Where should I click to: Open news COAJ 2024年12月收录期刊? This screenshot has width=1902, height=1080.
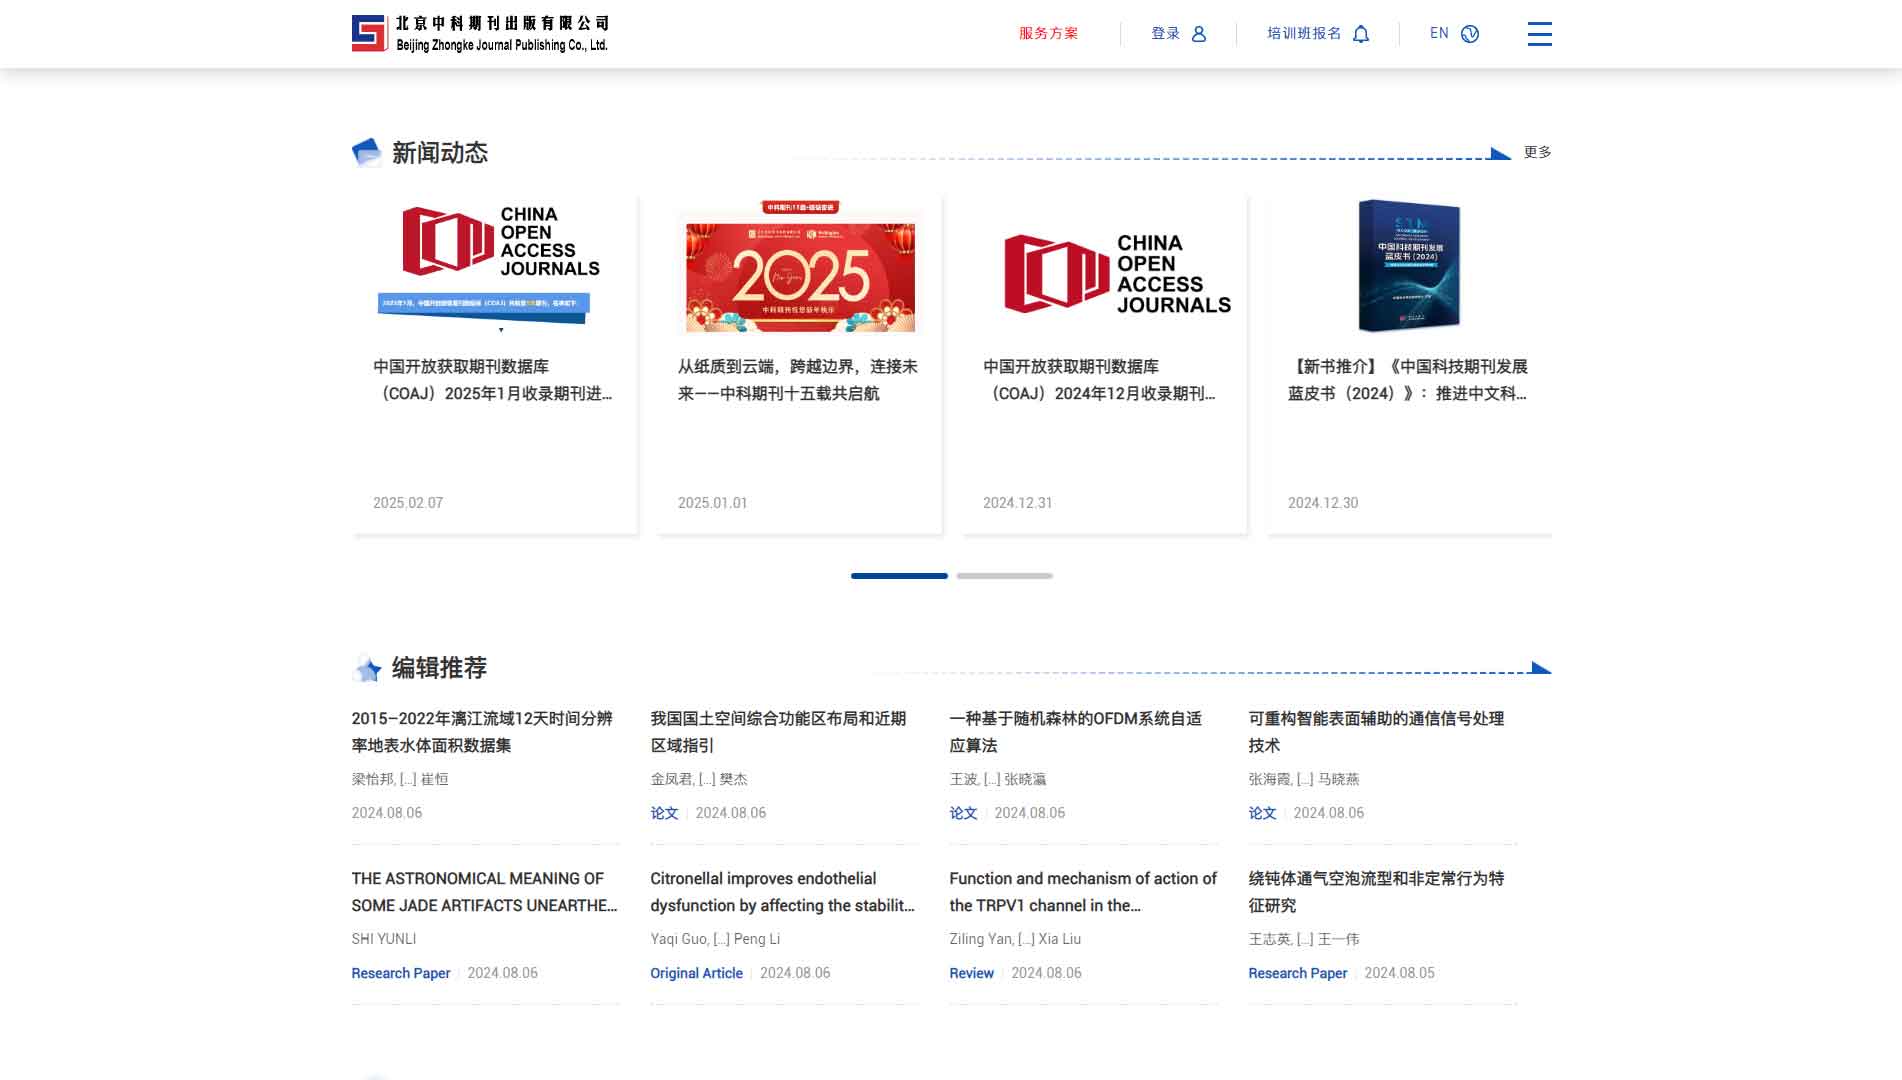[x=1100, y=380]
